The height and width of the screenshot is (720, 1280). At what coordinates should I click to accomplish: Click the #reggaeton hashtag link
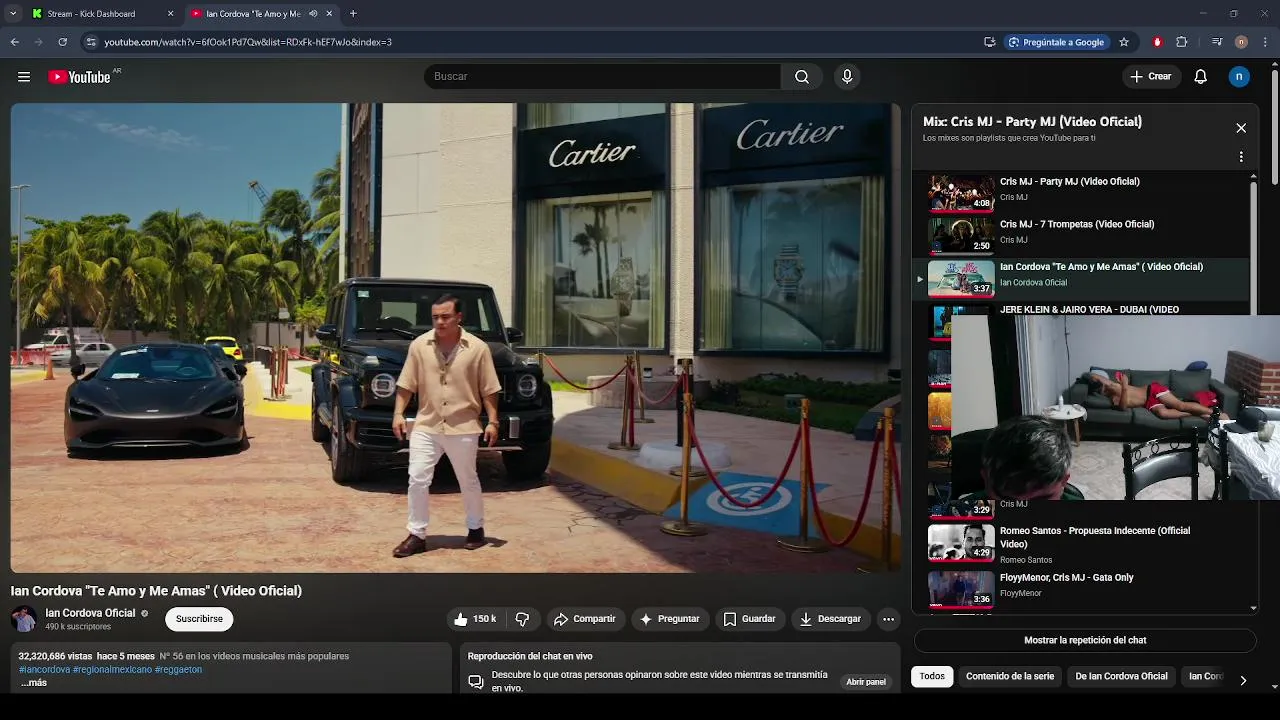[x=178, y=670]
